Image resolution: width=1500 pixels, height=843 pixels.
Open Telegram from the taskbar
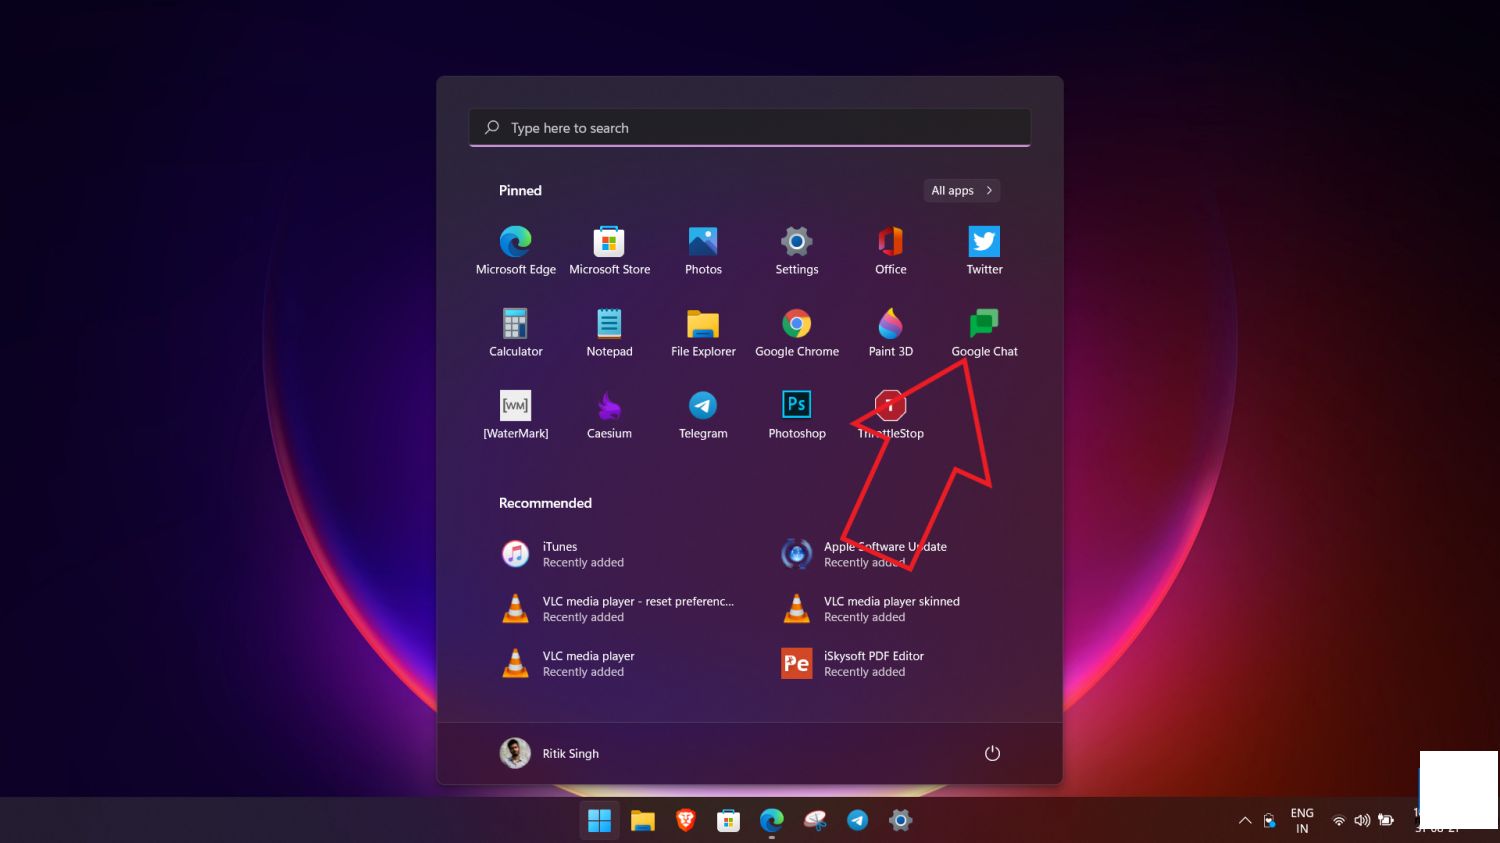[x=857, y=821]
